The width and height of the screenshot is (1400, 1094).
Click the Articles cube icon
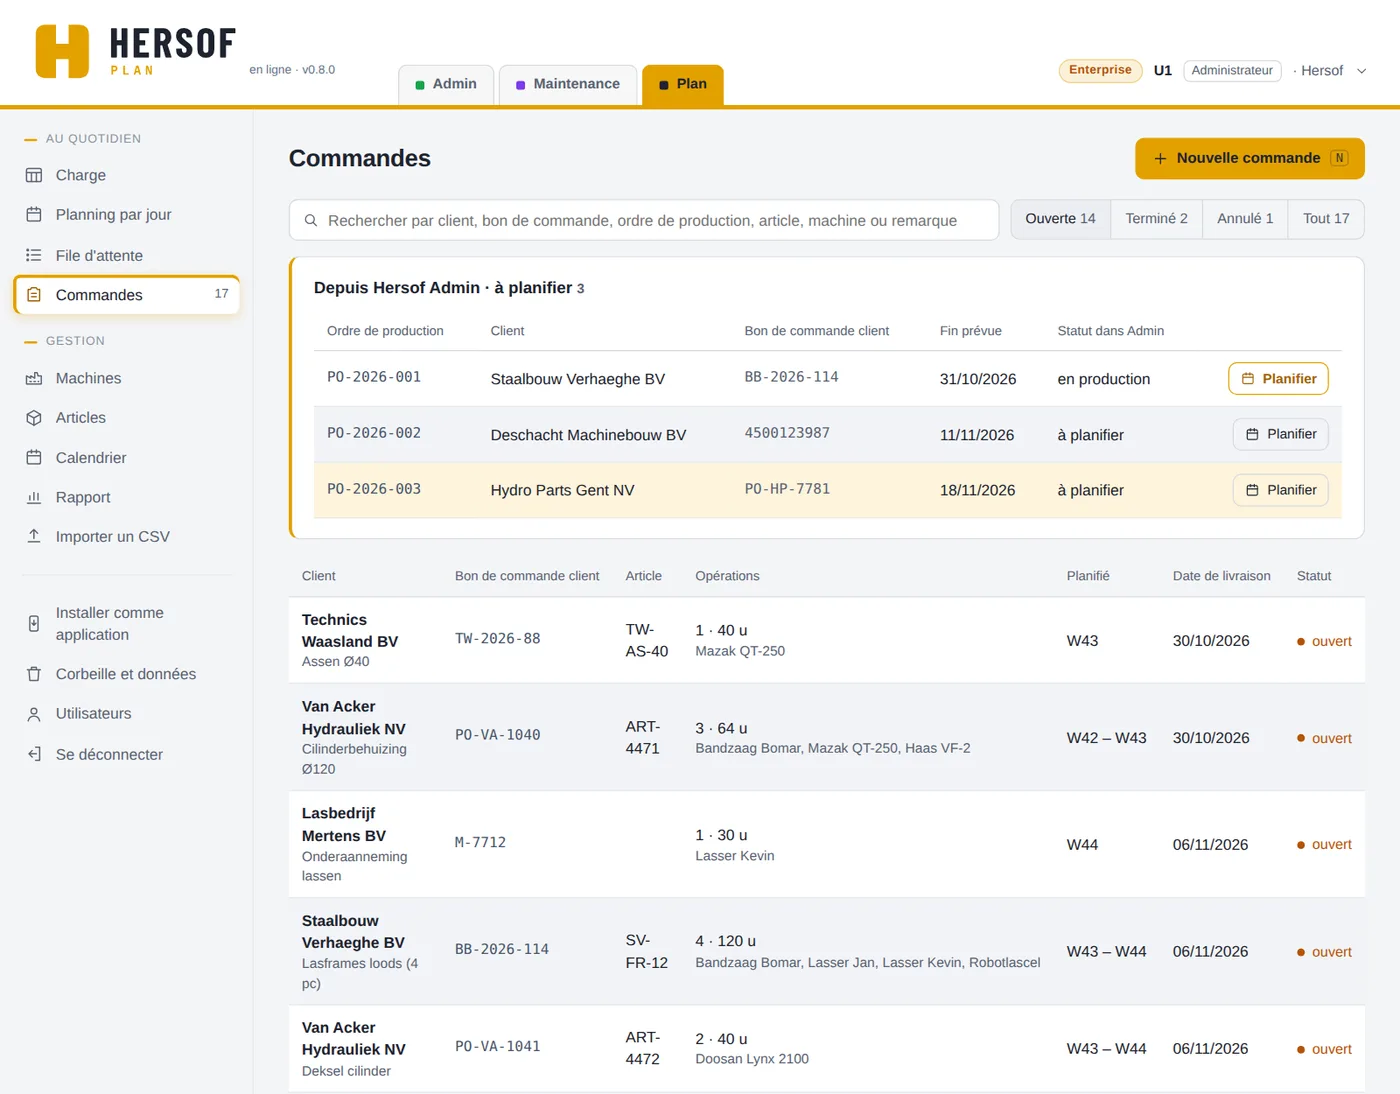[x=34, y=418]
